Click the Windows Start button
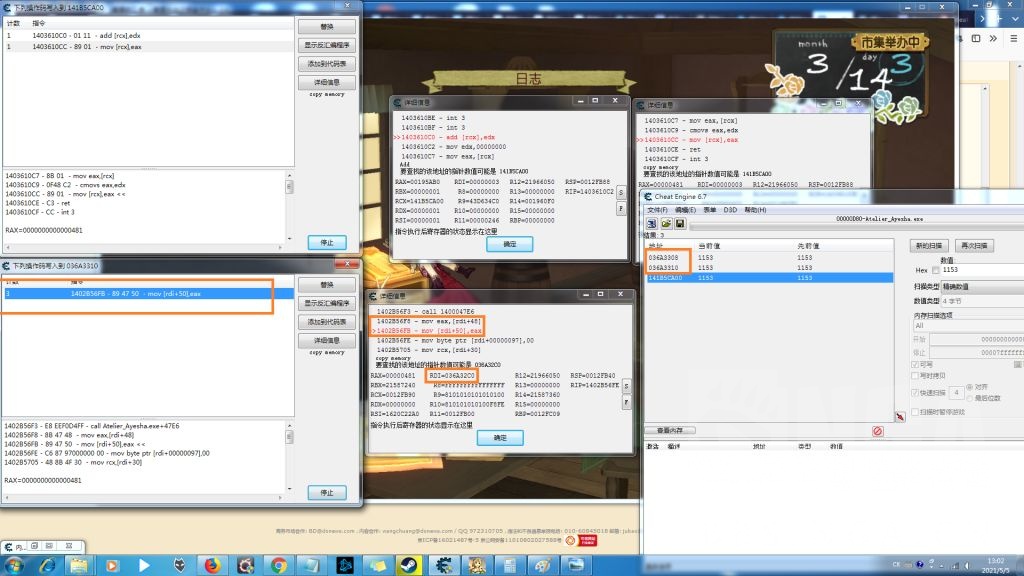 coord(15,563)
